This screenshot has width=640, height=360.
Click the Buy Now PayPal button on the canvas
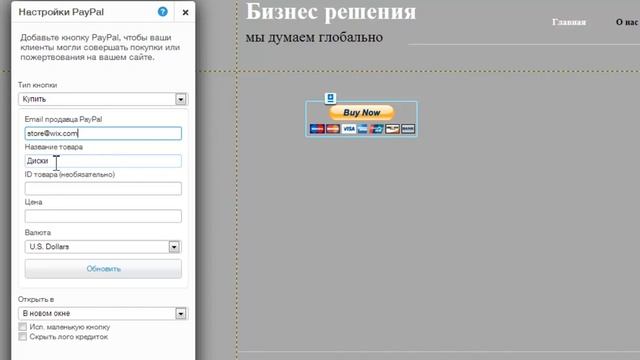click(x=362, y=113)
